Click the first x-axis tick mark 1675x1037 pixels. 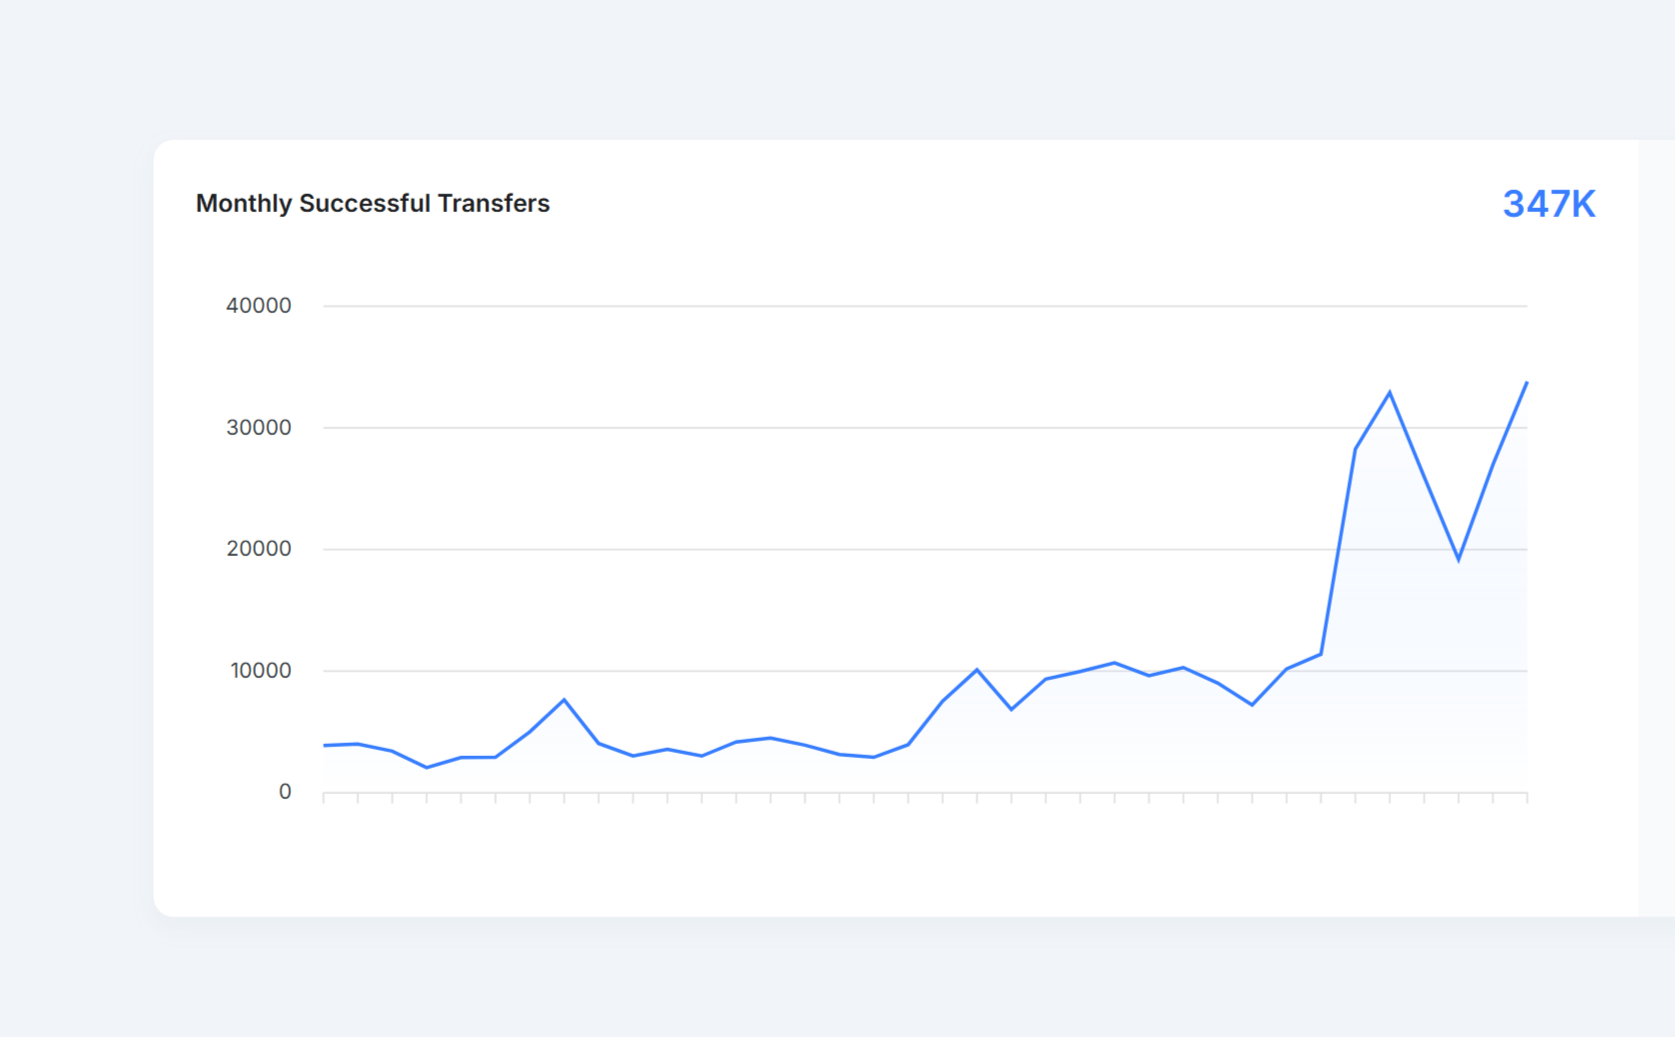tap(324, 797)
